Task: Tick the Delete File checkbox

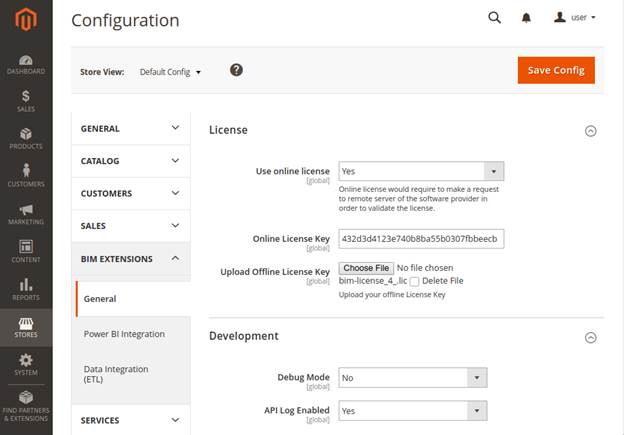Action: tap(414, 281)
